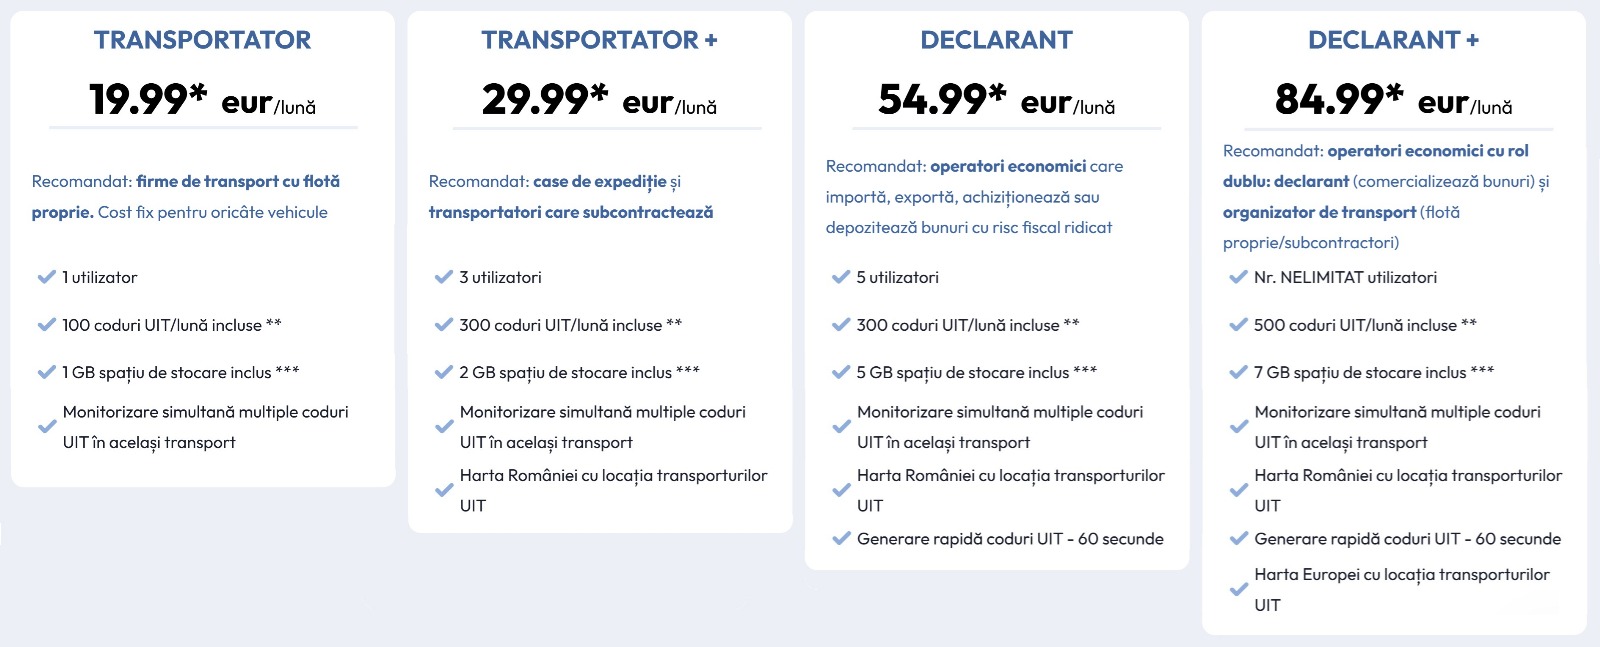Viewport: 1600px width, 647px height.
Task: Select the checkmark next to "2 GB spațiu de stocare"
Action: tap(443, 372)
